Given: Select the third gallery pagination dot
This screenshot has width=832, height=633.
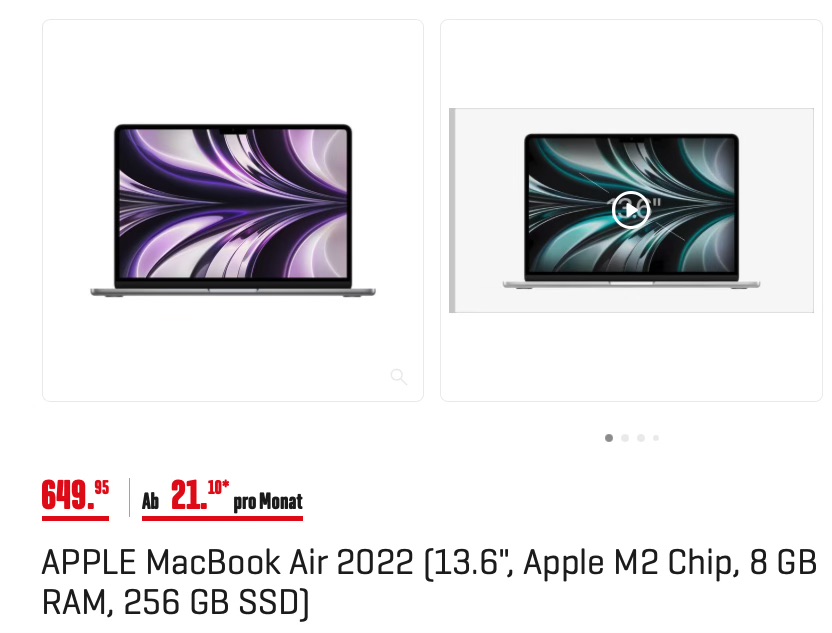Looking at the screenshot, I should (641, 438).
